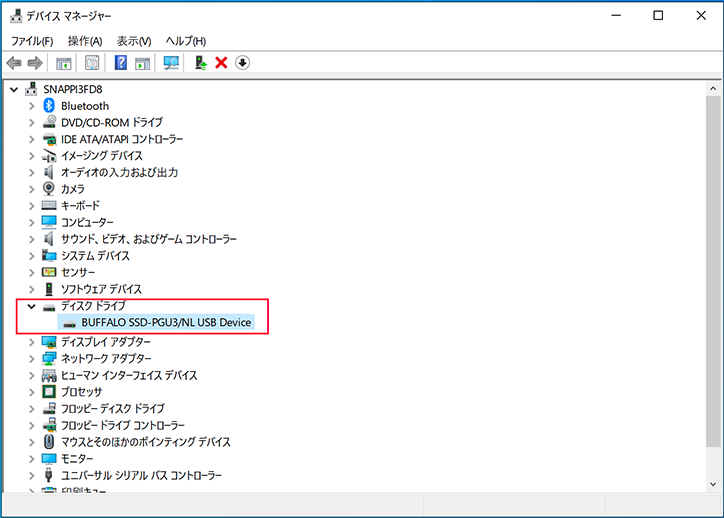The height and width of the screenshot is (518, 724).
Task: Collapse the ディスク ドライブ node
Action: tap(31, 305)
